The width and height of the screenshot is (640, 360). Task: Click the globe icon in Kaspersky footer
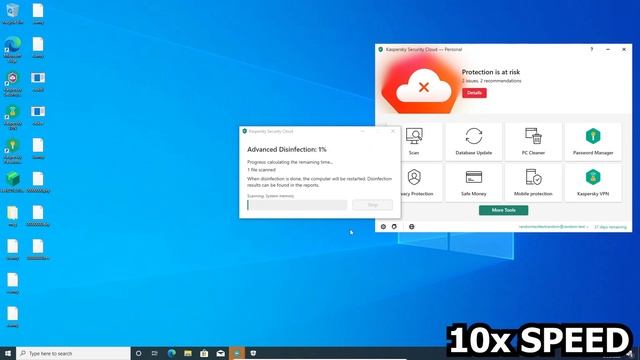pyautogui.click(x=411, y=227)
